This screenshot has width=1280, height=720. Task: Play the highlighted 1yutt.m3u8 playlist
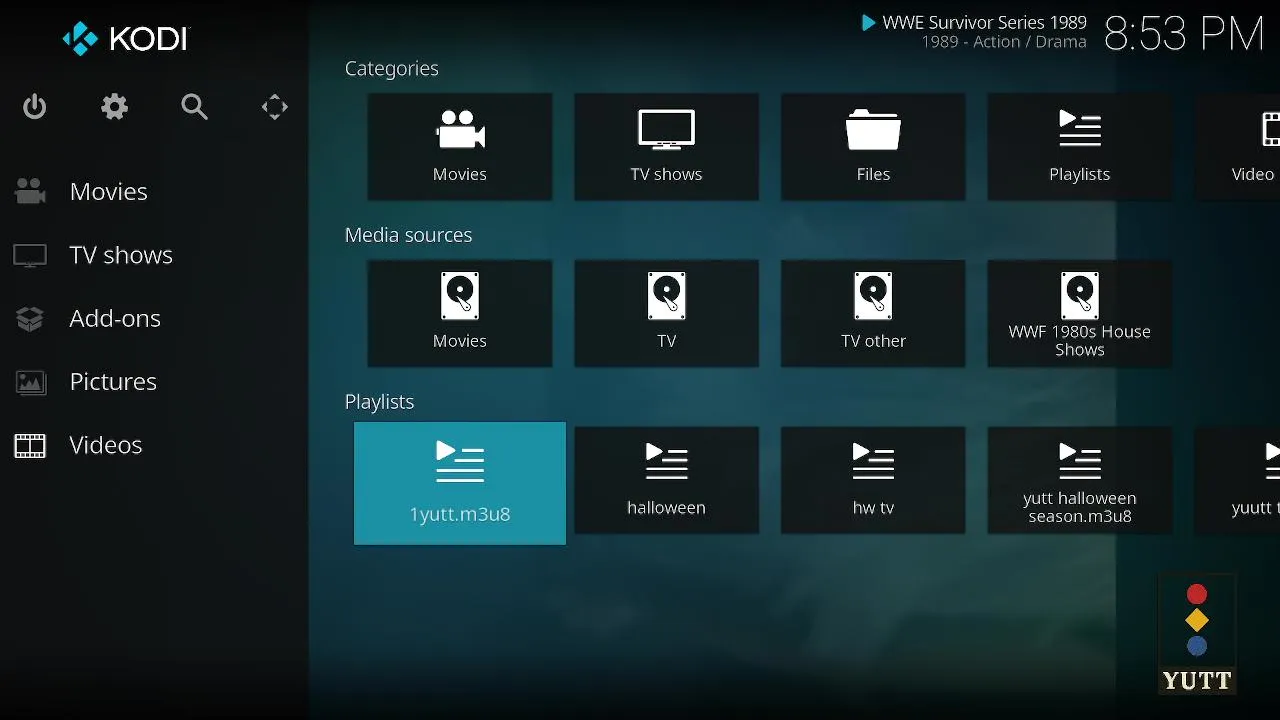coord(460,483)
